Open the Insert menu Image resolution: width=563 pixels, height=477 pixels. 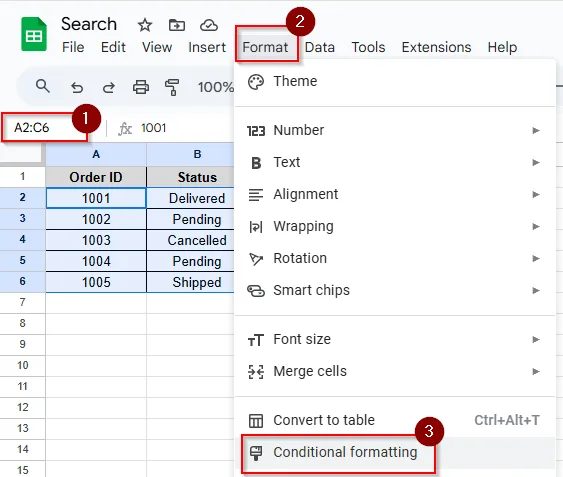pos(207,47)
